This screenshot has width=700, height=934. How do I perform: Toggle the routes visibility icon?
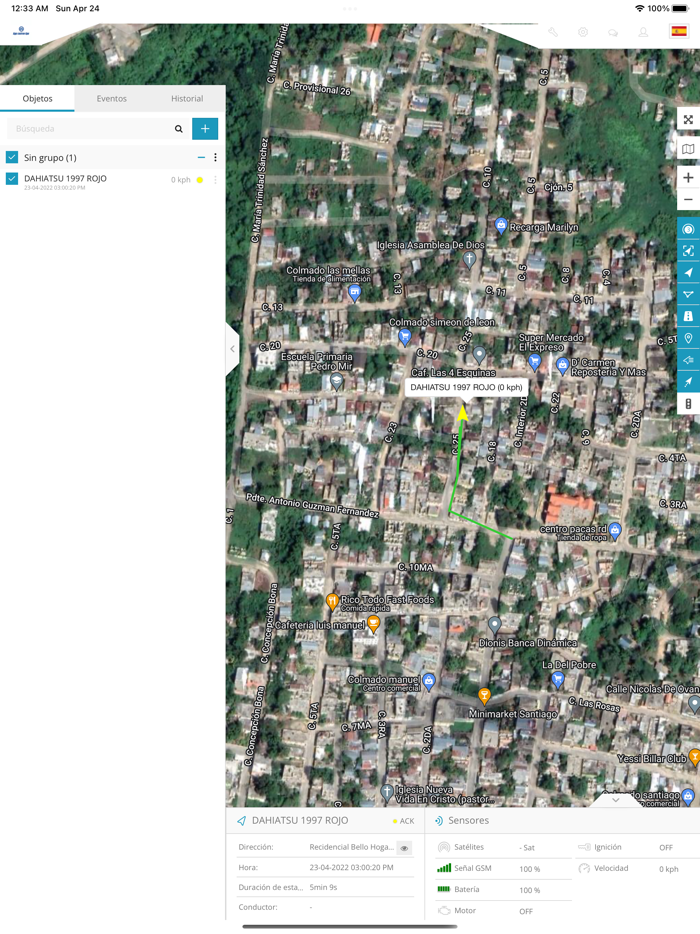coord(688,294)
